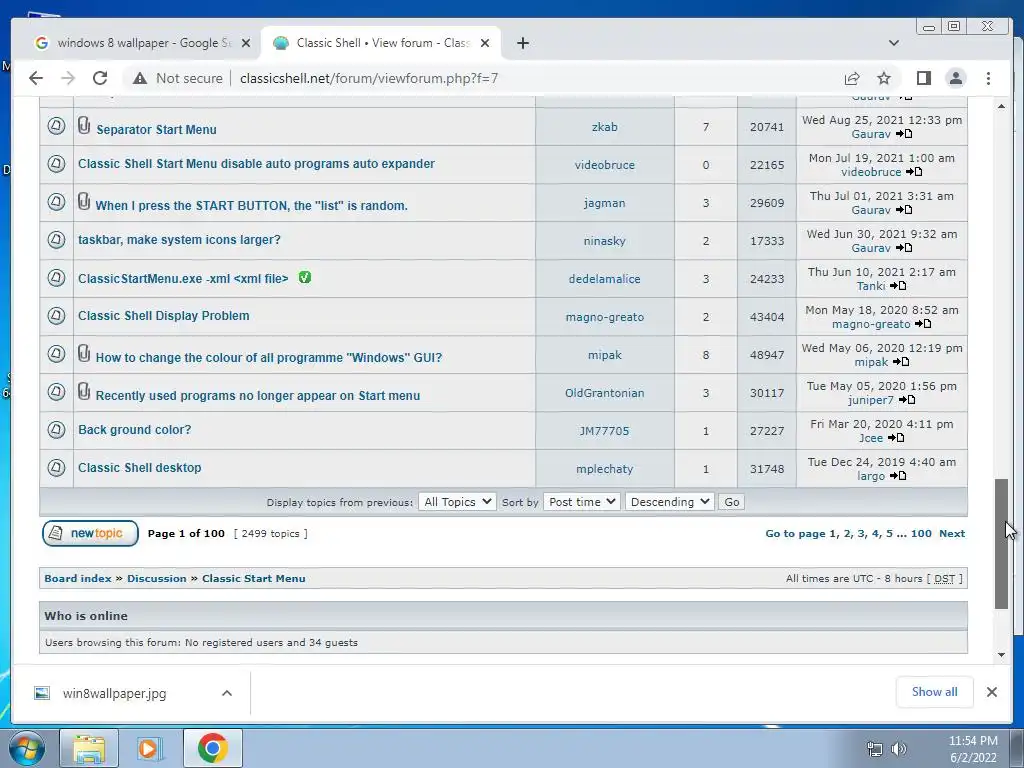This screenshot has height=768, width=1024.
Task: Click topic status icon for Separator Start Menu
Action: click(56, 125)
